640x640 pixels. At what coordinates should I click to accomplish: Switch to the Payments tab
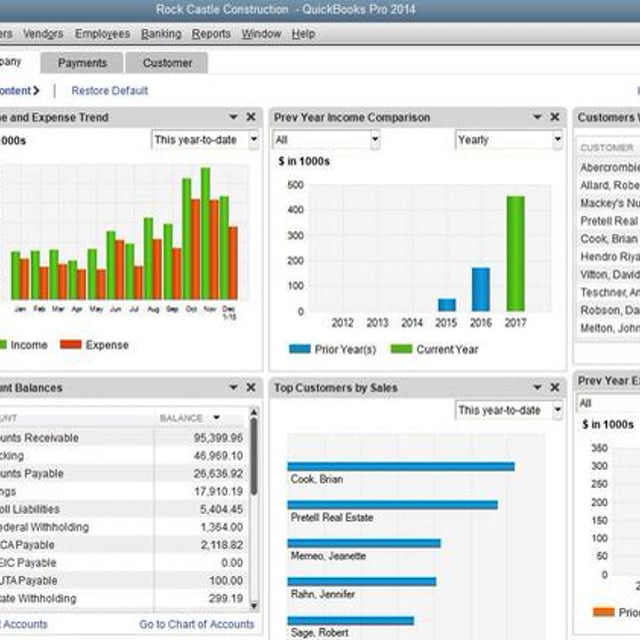pos(82,63)
